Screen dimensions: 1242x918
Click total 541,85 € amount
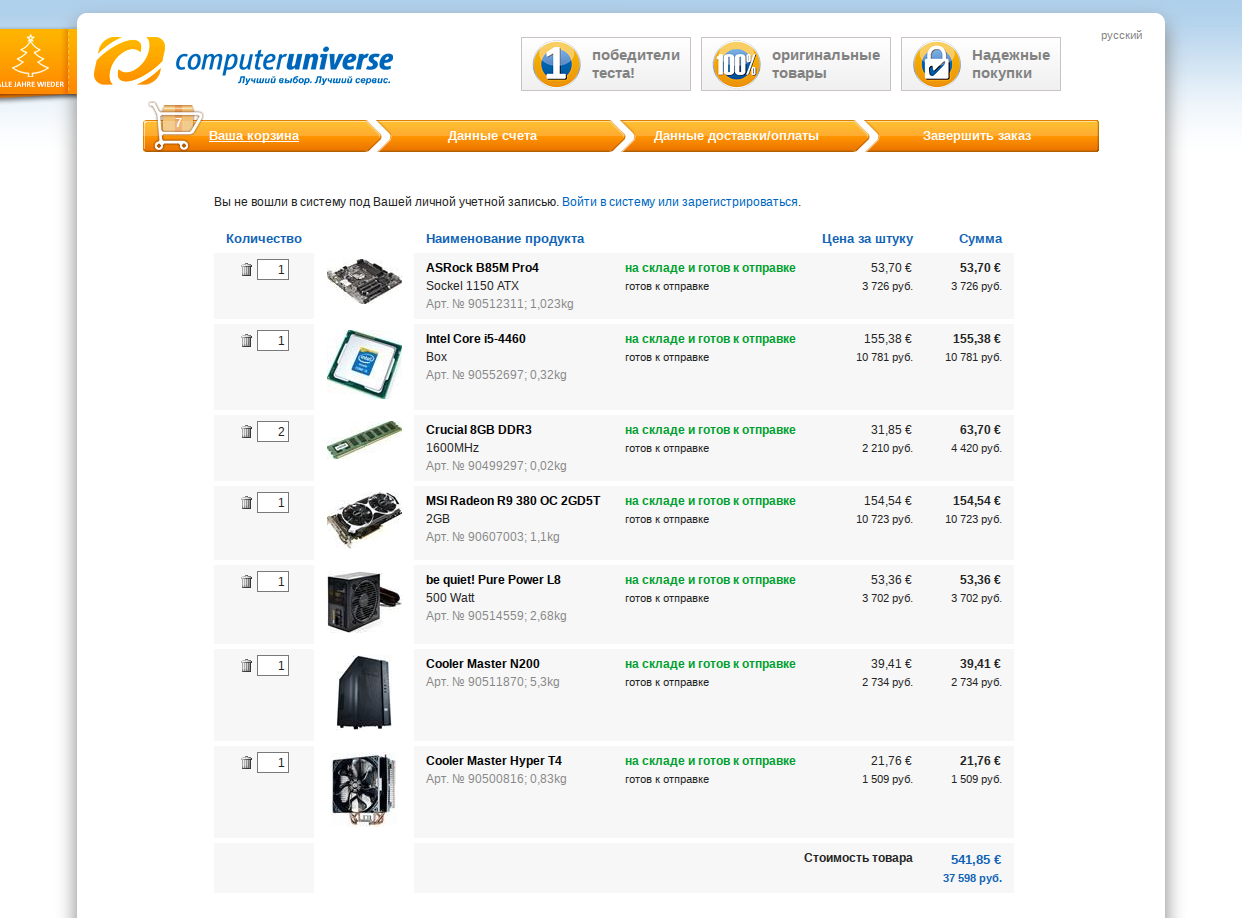click(x=976, y=860)
